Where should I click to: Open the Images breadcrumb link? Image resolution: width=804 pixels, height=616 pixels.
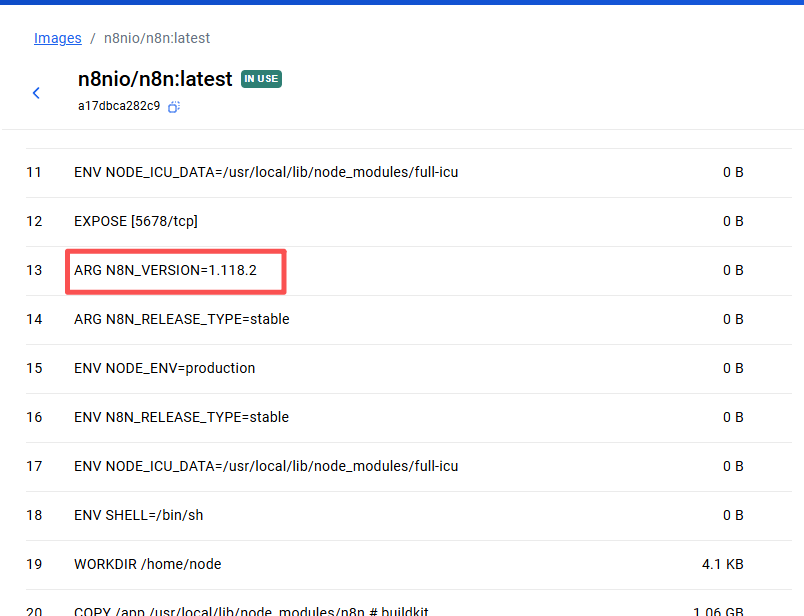pos(57,38)
